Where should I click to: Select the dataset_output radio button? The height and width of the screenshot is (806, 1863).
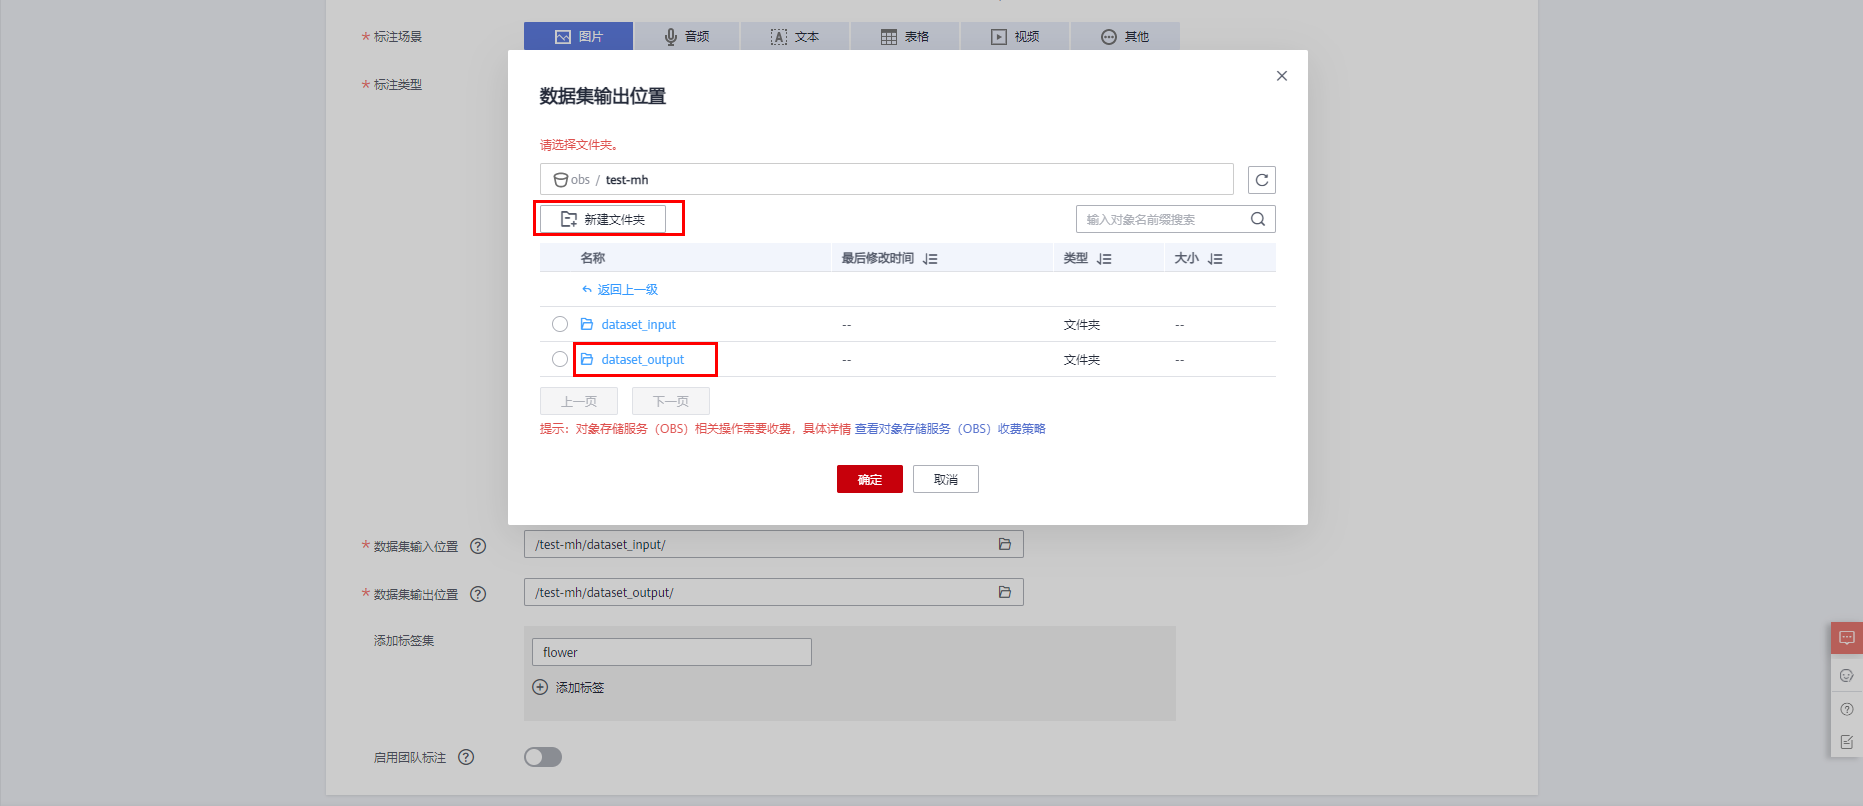pos(560,359)
